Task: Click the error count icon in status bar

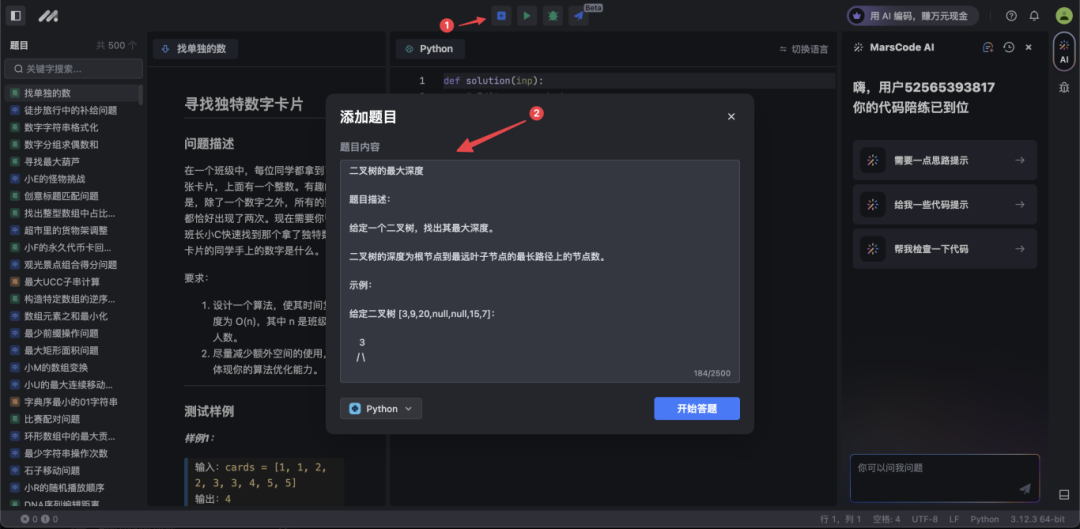Action: [25, 519]
